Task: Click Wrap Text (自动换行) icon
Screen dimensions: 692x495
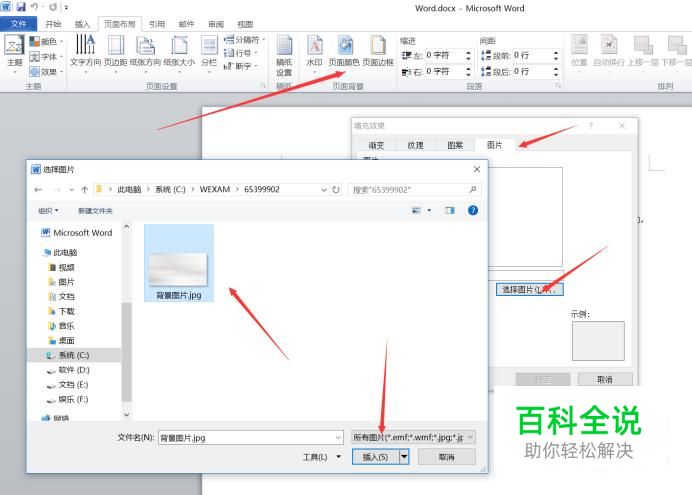Action: [609, 51]
